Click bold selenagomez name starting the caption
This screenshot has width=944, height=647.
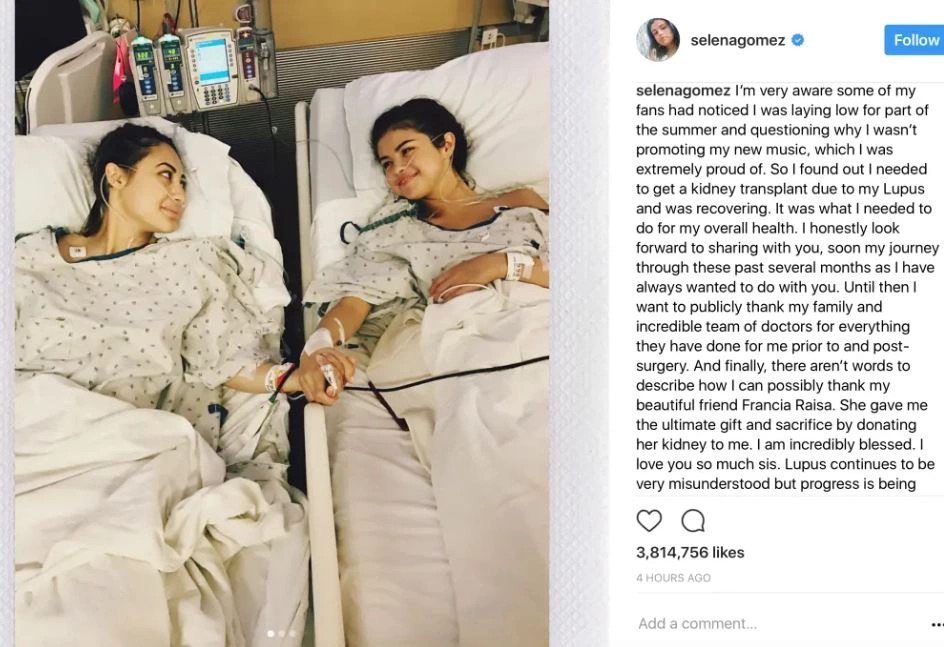[x=683, y=91]
